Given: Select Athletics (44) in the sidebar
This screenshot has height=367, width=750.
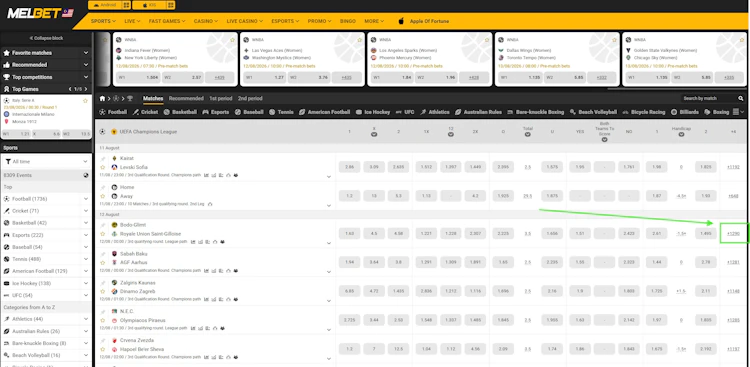Looking at the screenshot, I should 28,319.
